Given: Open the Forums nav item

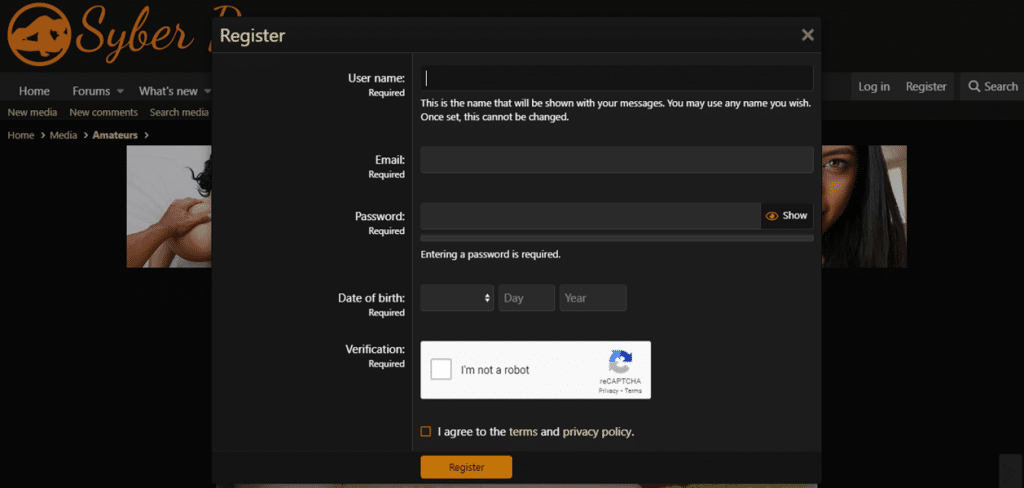Looking at the screenshot, I should coord(91,91).
